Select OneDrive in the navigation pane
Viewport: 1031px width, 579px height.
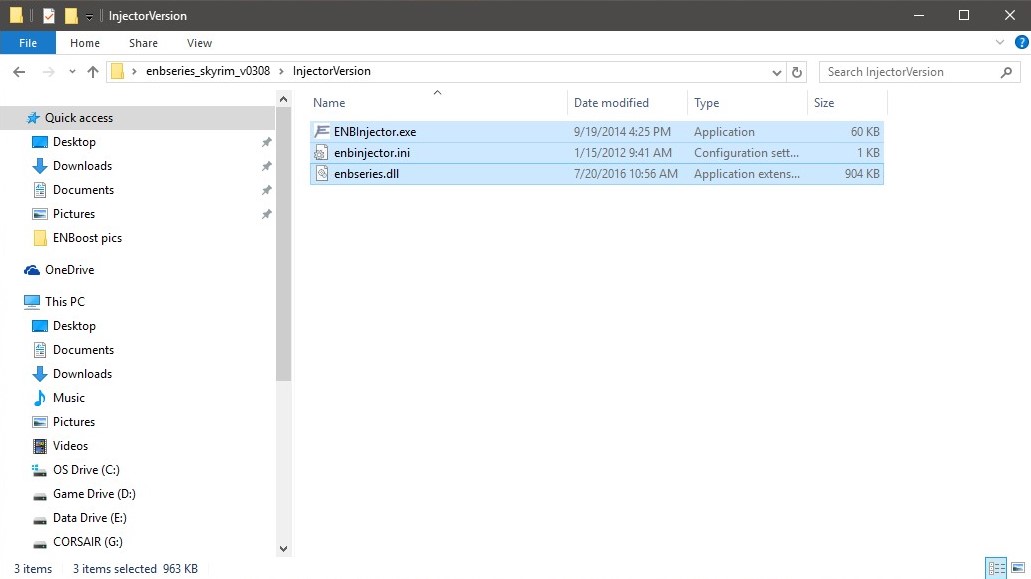[69, 269]
